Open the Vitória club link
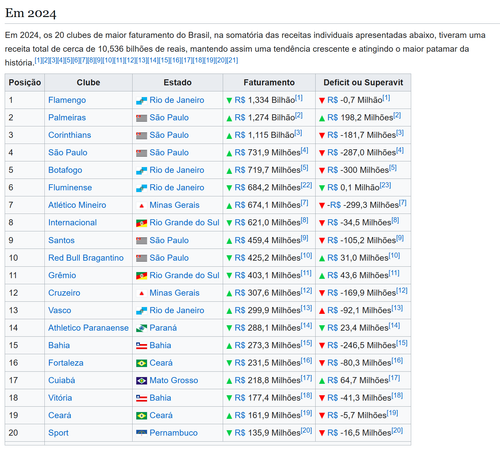Image resolution: width=500 pixels, height=453 pixels. (x=60, y=398)
